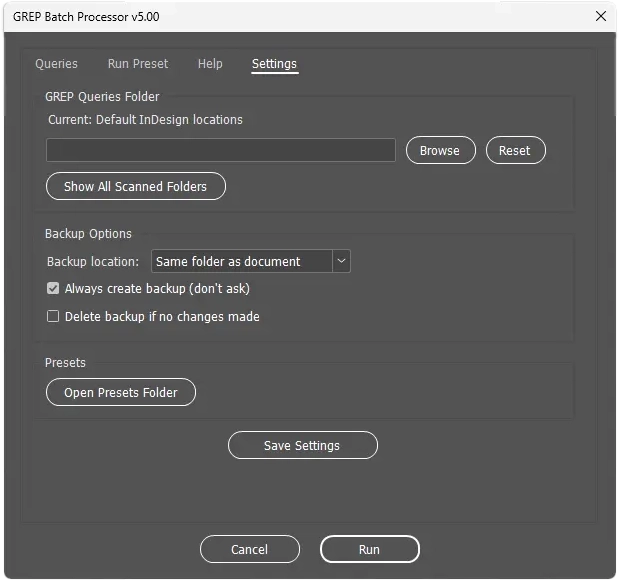Viewport: 619px width, 580px height.
Task: Untick Always create backup checkbox
Action: tap(53, 288)
